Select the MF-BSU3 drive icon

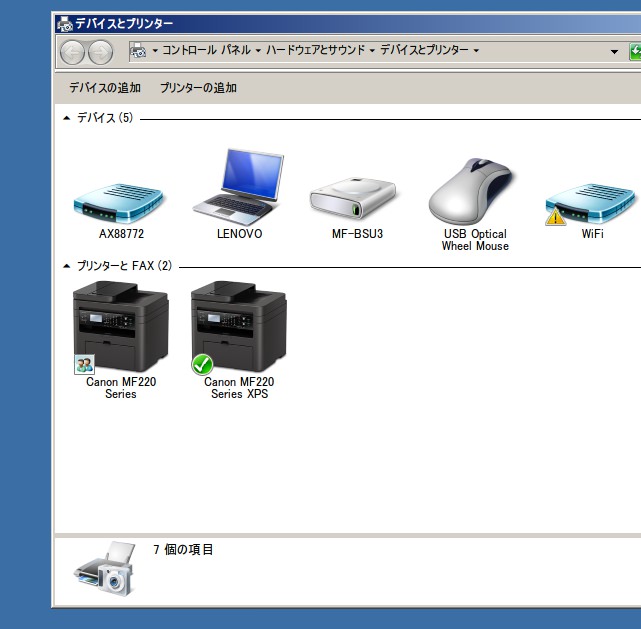coord(353,198)
